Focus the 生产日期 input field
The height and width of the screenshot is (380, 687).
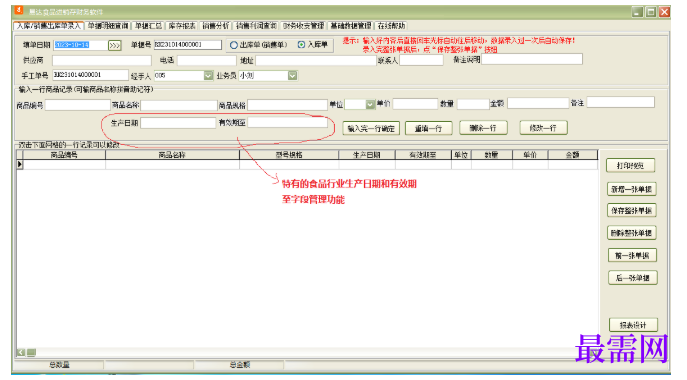178,123
